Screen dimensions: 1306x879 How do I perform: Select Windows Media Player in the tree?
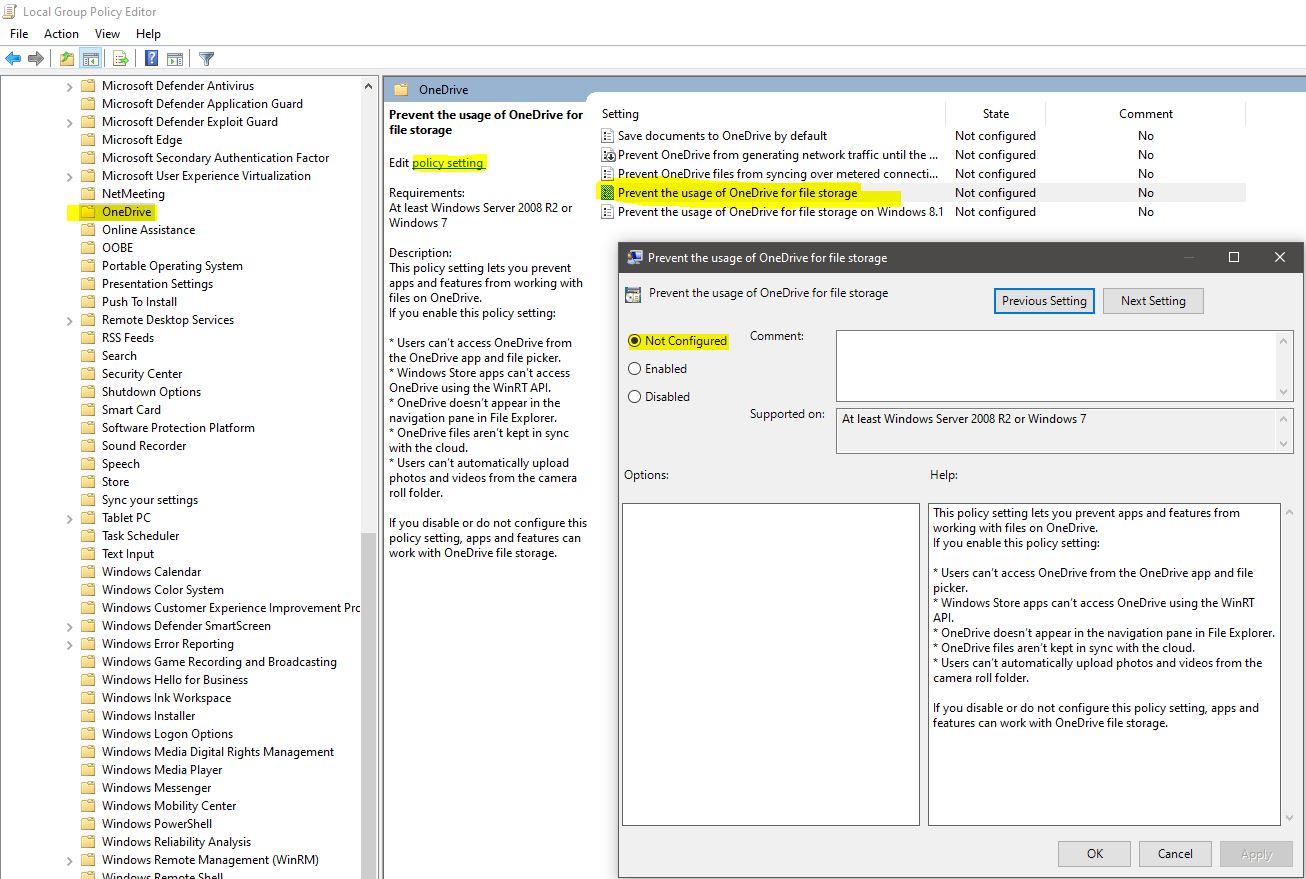(x=162, y=770)
